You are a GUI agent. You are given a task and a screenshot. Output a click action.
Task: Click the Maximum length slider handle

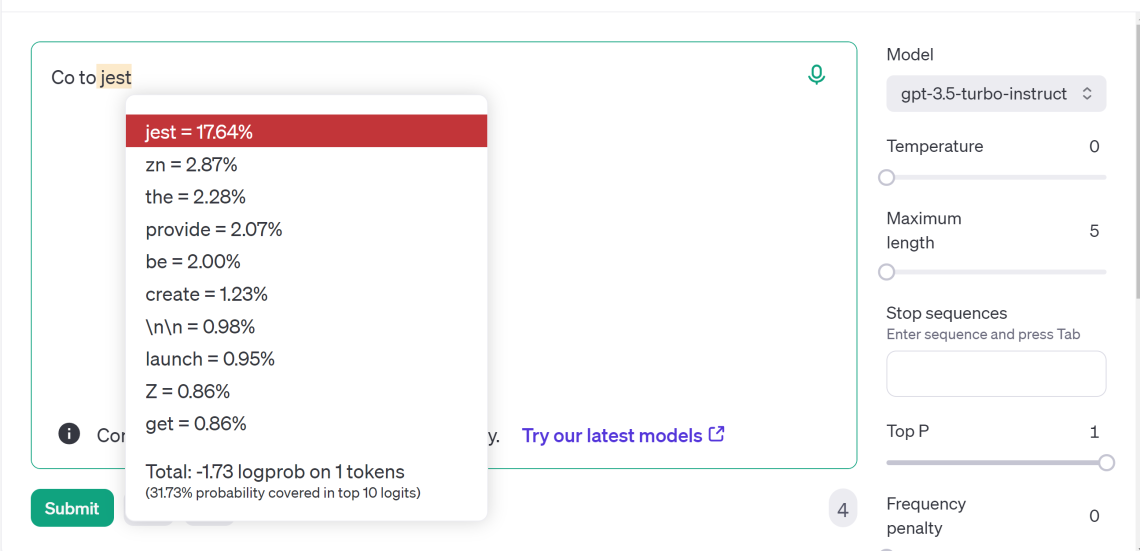(887, 272)
